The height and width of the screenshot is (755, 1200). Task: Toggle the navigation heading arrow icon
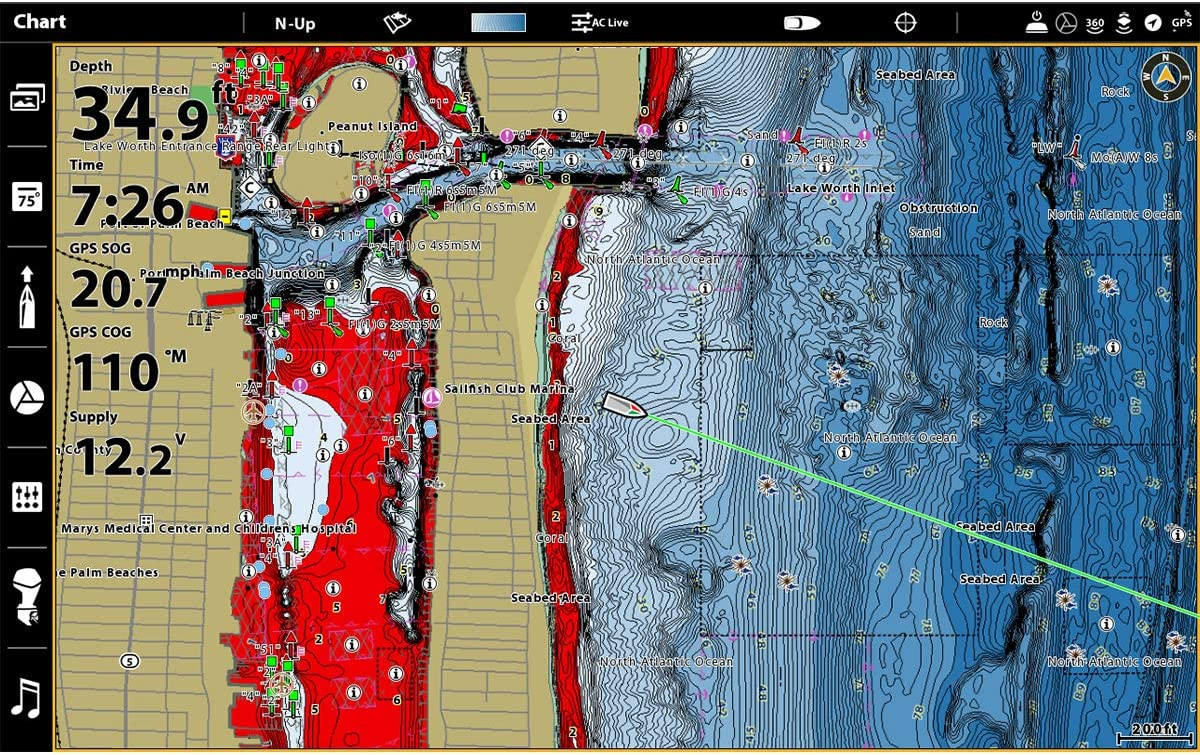click(x=1155, y=21)
